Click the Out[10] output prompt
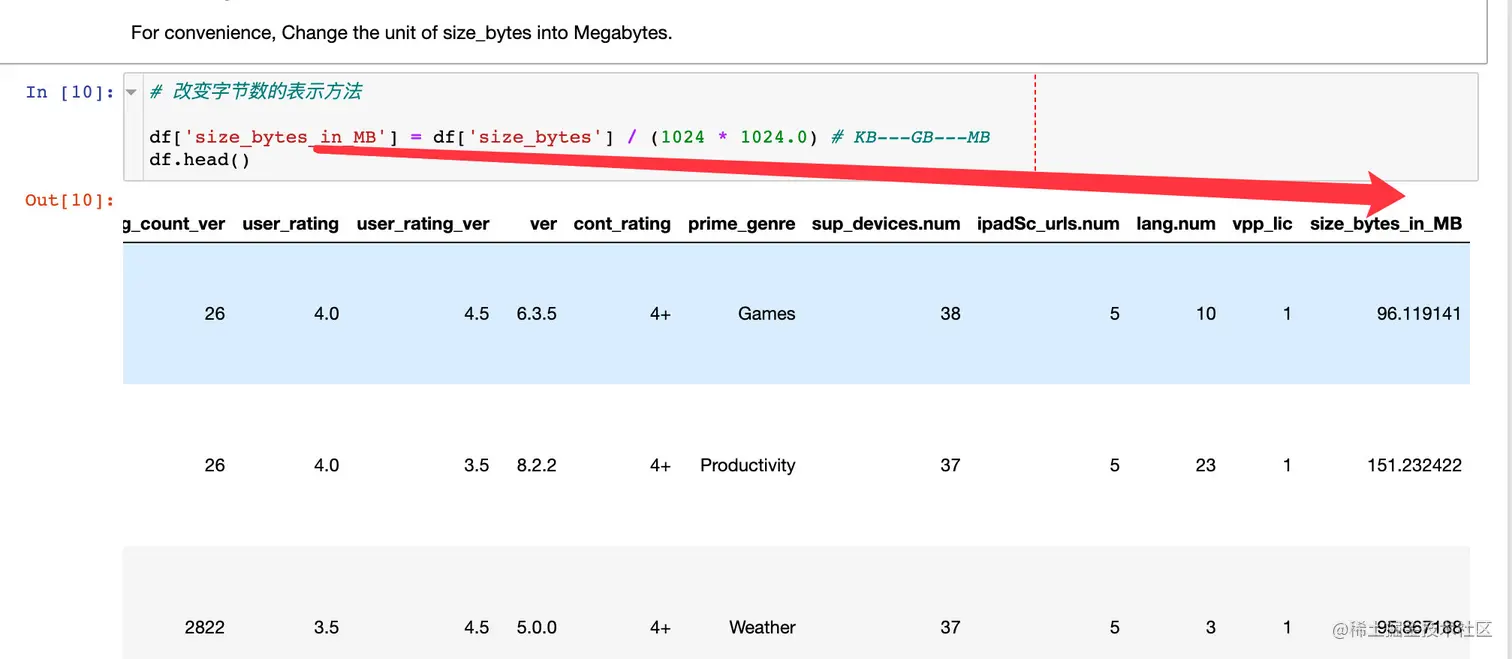 click(70, 200)
